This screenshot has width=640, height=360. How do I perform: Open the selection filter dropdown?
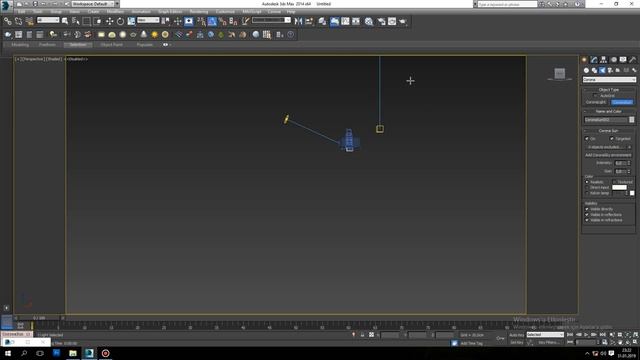[x=48, y=20]
